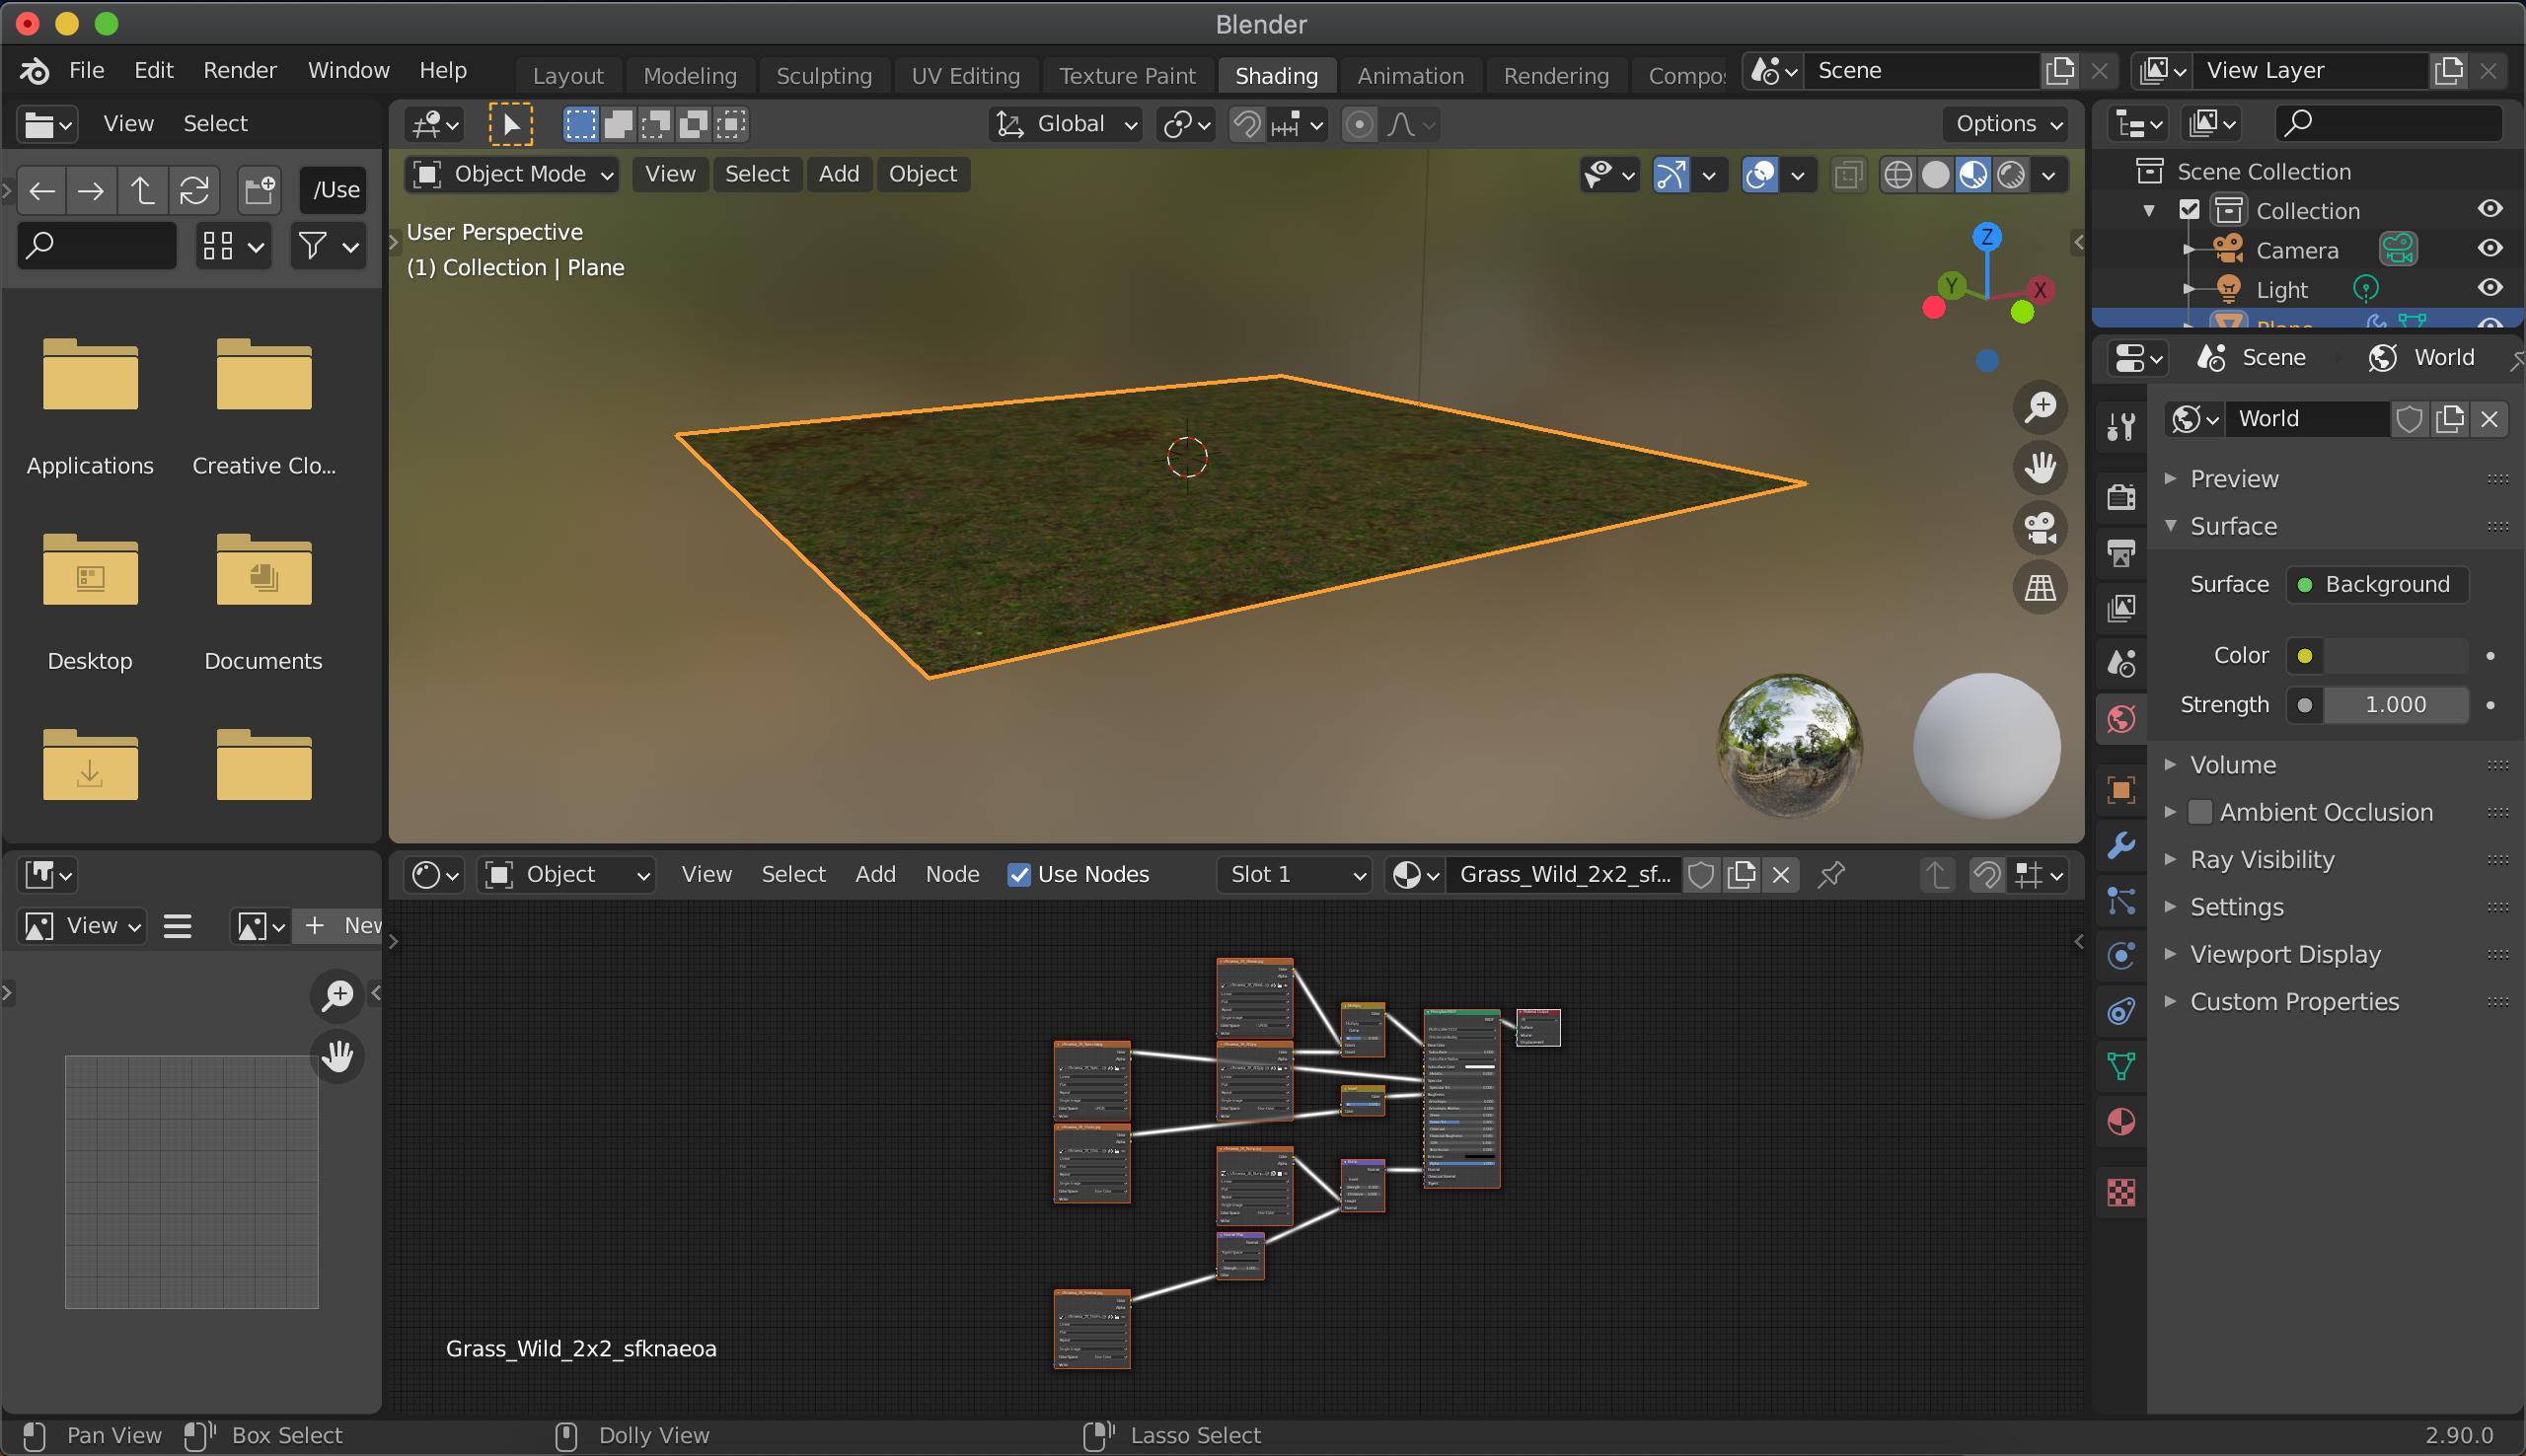This screenshot has height=1456, width=2526.
Task: Open the Global orientation dropdown
Action: click(1066, 124)
